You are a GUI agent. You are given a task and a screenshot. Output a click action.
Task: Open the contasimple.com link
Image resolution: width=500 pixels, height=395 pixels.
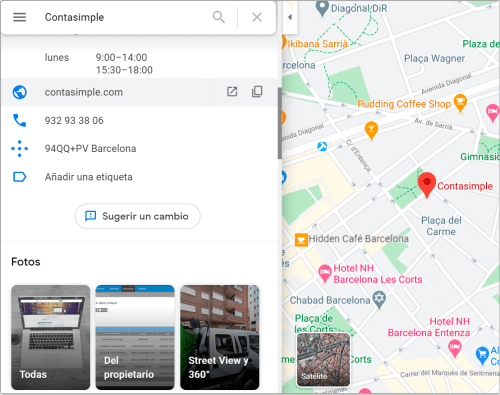tap(84, 92)
